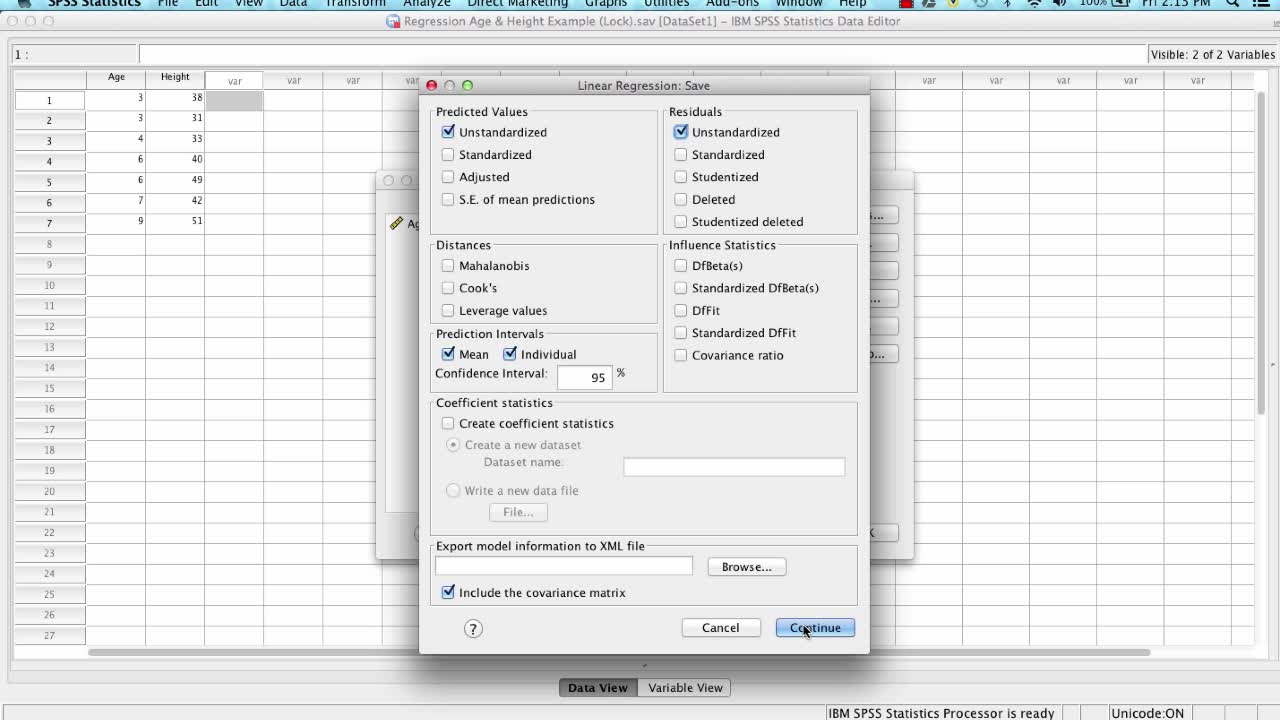Enable DfBeta(s) influence statistic

click(681, 266)
